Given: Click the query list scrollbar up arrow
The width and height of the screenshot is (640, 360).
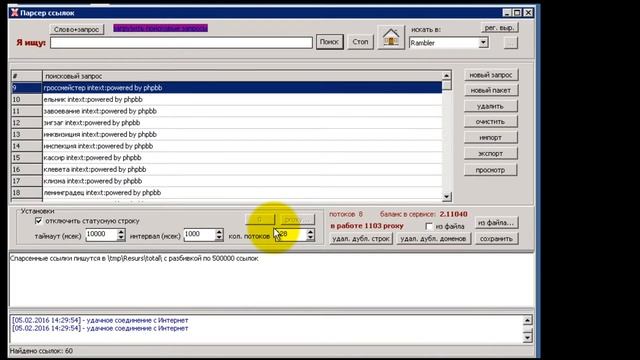Looking at the screenshot, I should (447, 76).
